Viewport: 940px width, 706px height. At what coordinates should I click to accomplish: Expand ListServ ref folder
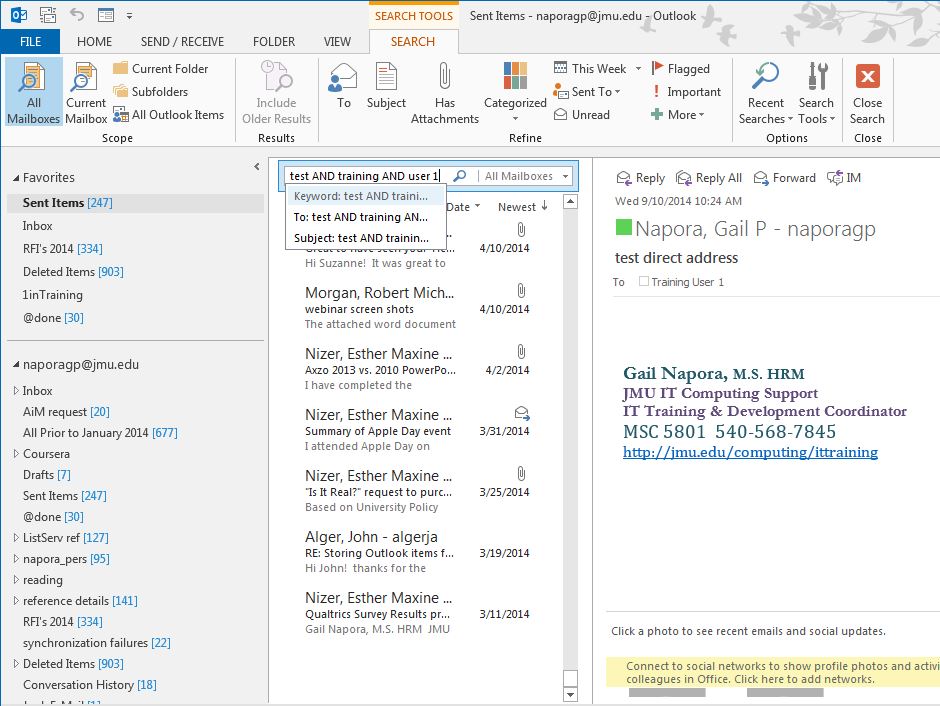(x=16, y=538)
